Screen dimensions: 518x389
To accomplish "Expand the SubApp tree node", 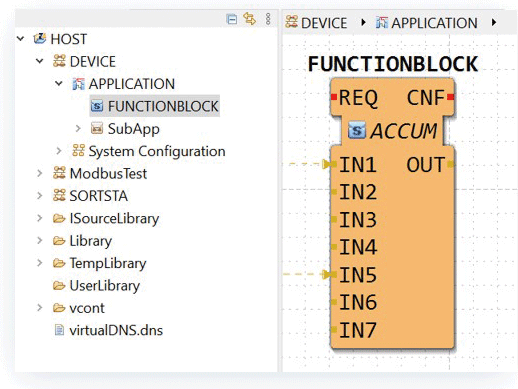I will coord(78,128).
